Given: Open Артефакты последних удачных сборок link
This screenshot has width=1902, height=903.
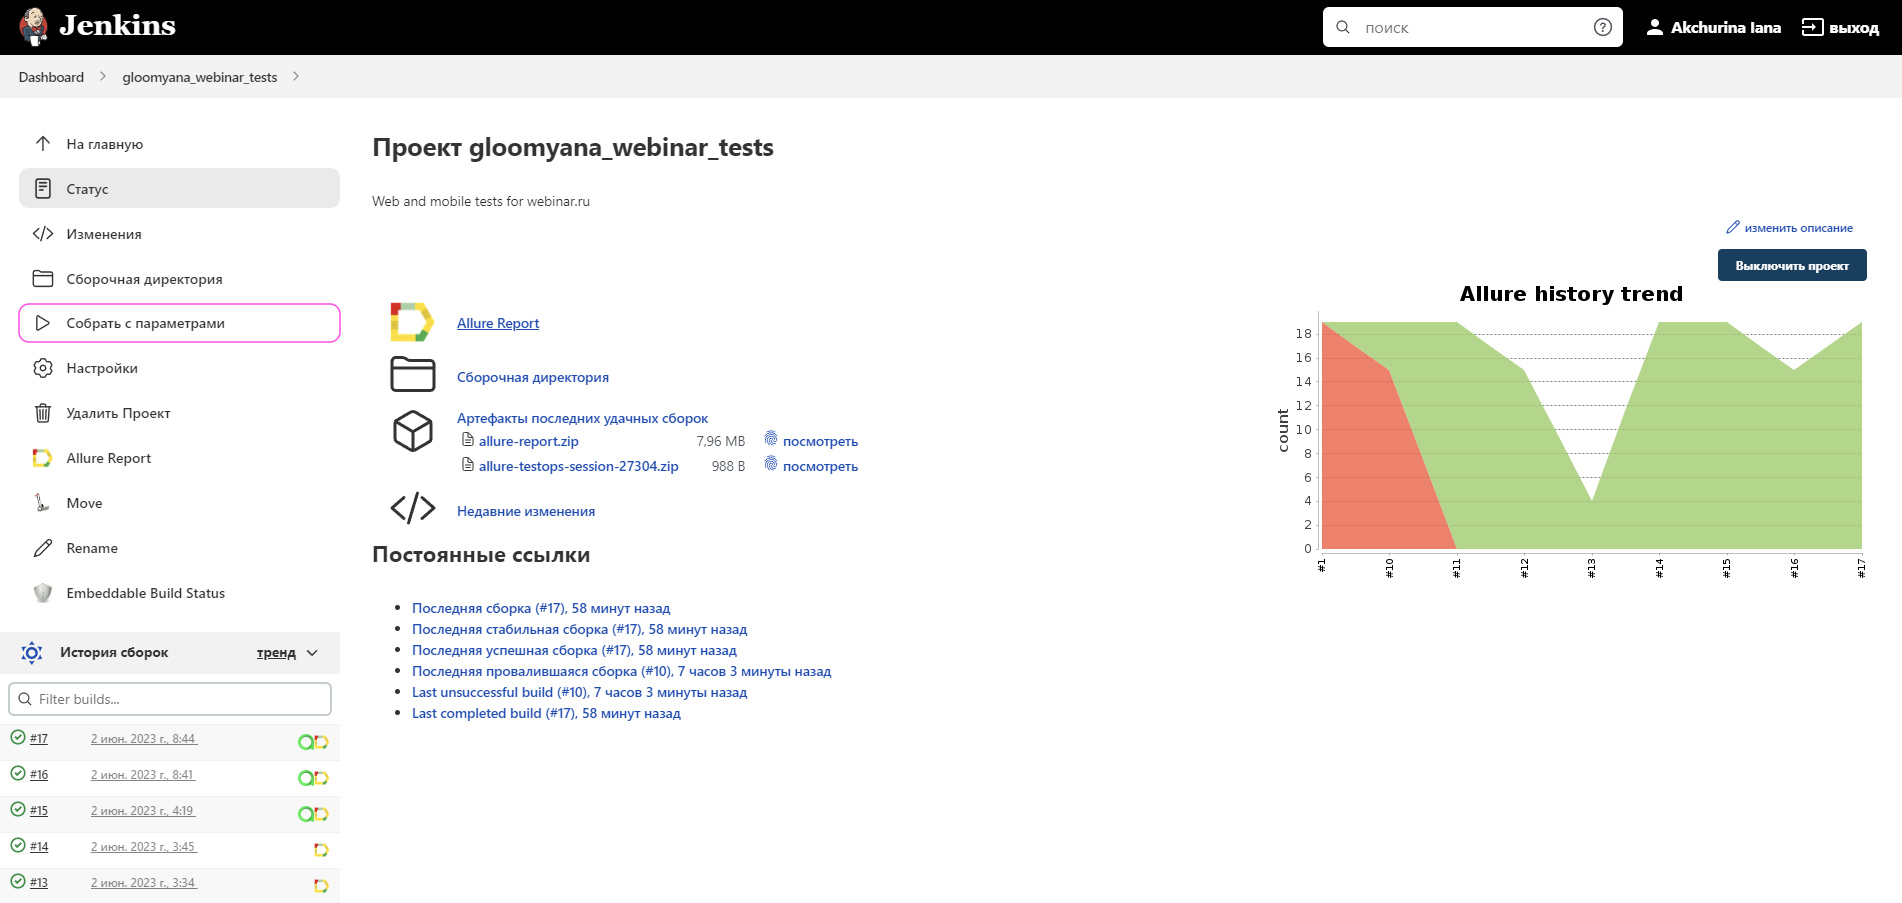Looking at the screenshot, I should click(x=582, y=418).
